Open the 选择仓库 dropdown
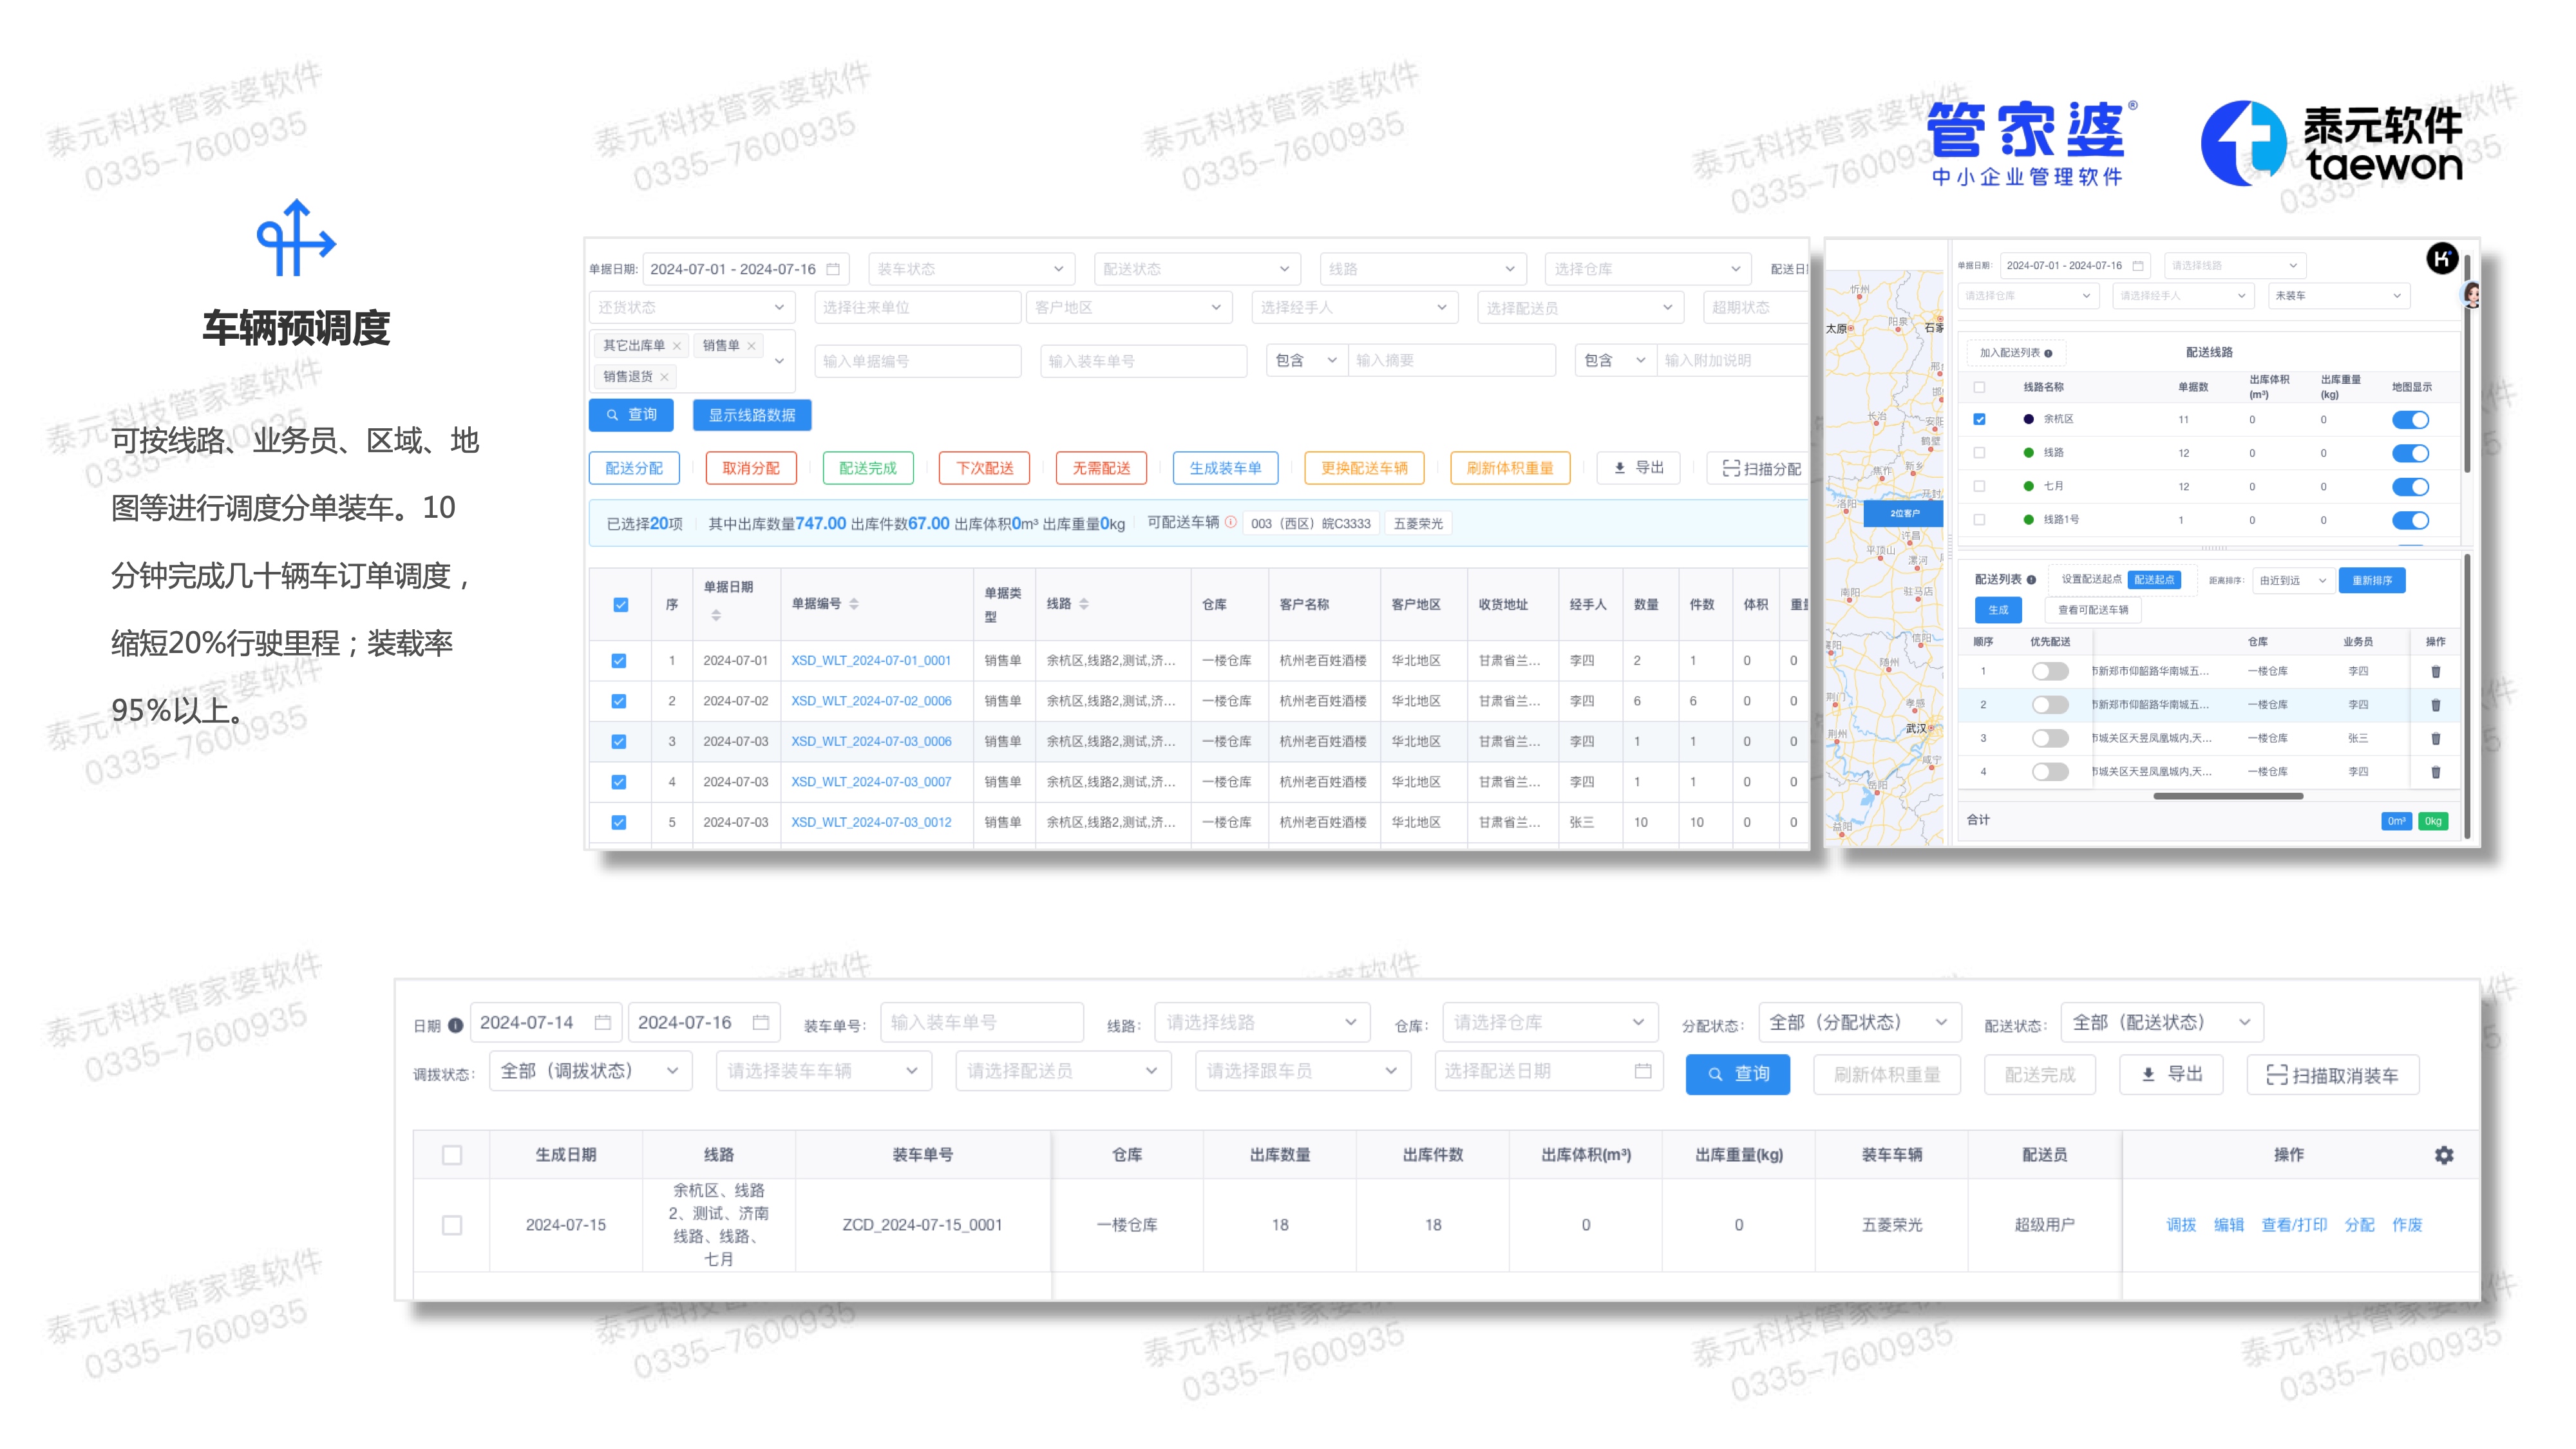Viewport: 2576px width, 1449px height. (x=1648, y=269)
